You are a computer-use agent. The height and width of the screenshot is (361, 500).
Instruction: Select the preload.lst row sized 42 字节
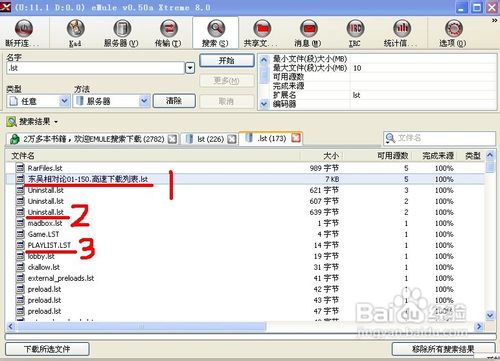[x=245, y=289]
